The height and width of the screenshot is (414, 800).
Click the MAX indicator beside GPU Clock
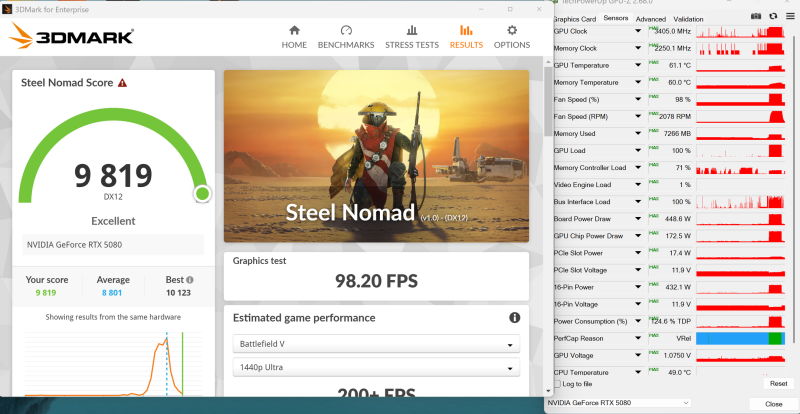pos(653,29)
